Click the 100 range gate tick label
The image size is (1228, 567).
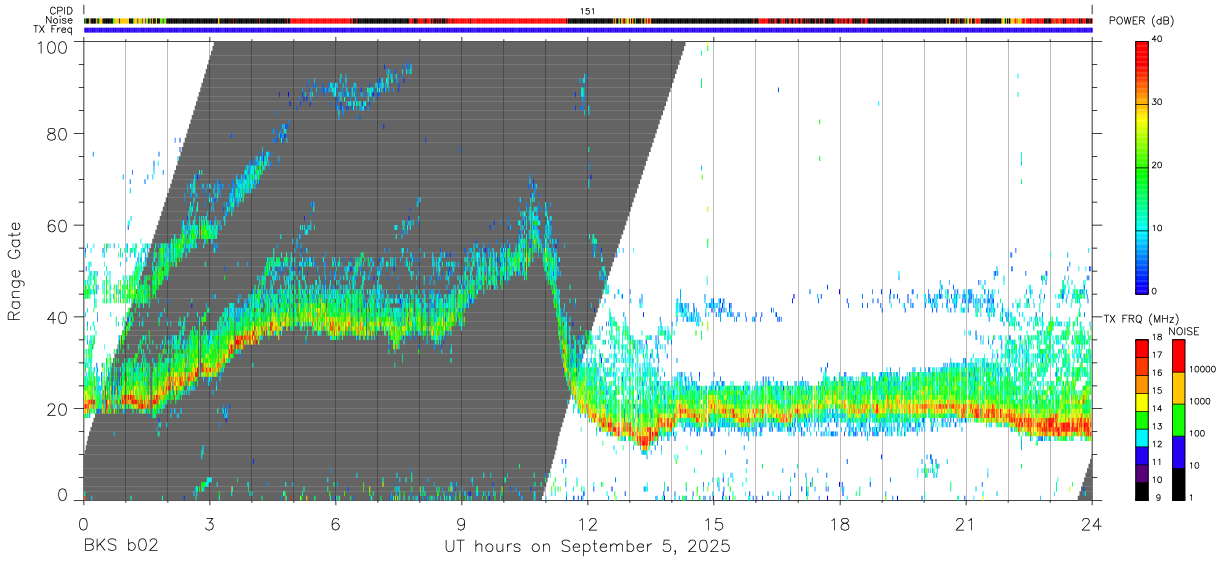pyautogui.click(x=52, y=48)
